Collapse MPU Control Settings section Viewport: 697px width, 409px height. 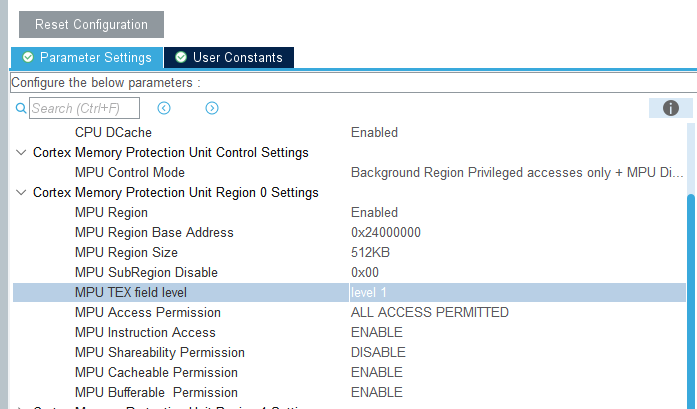tap(21, 152)
